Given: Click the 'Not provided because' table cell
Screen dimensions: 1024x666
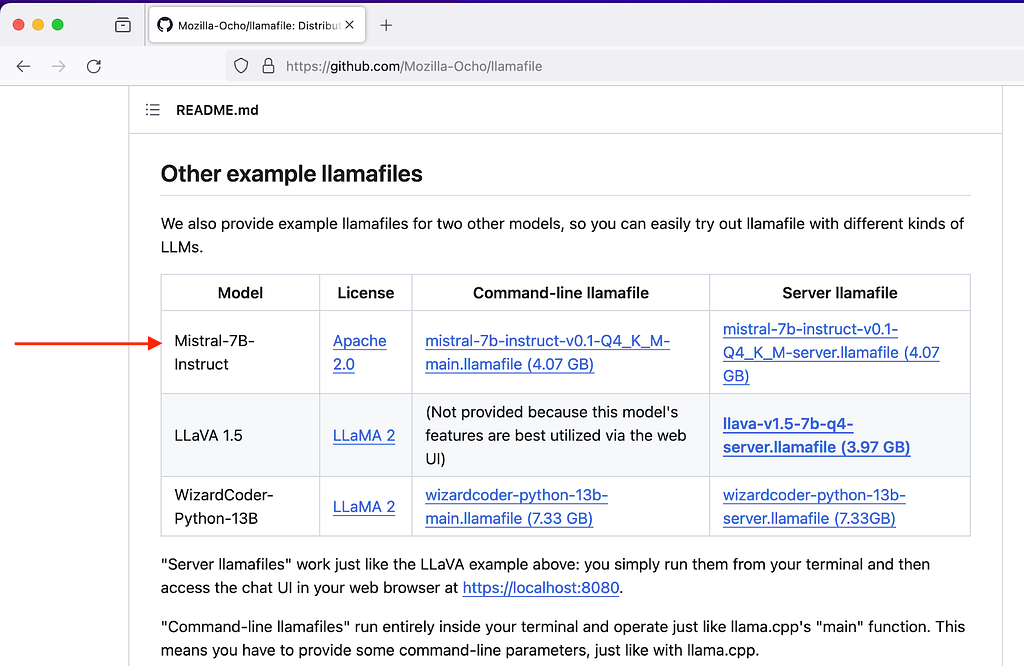Looking at the screenshot, I should (560, 436).
